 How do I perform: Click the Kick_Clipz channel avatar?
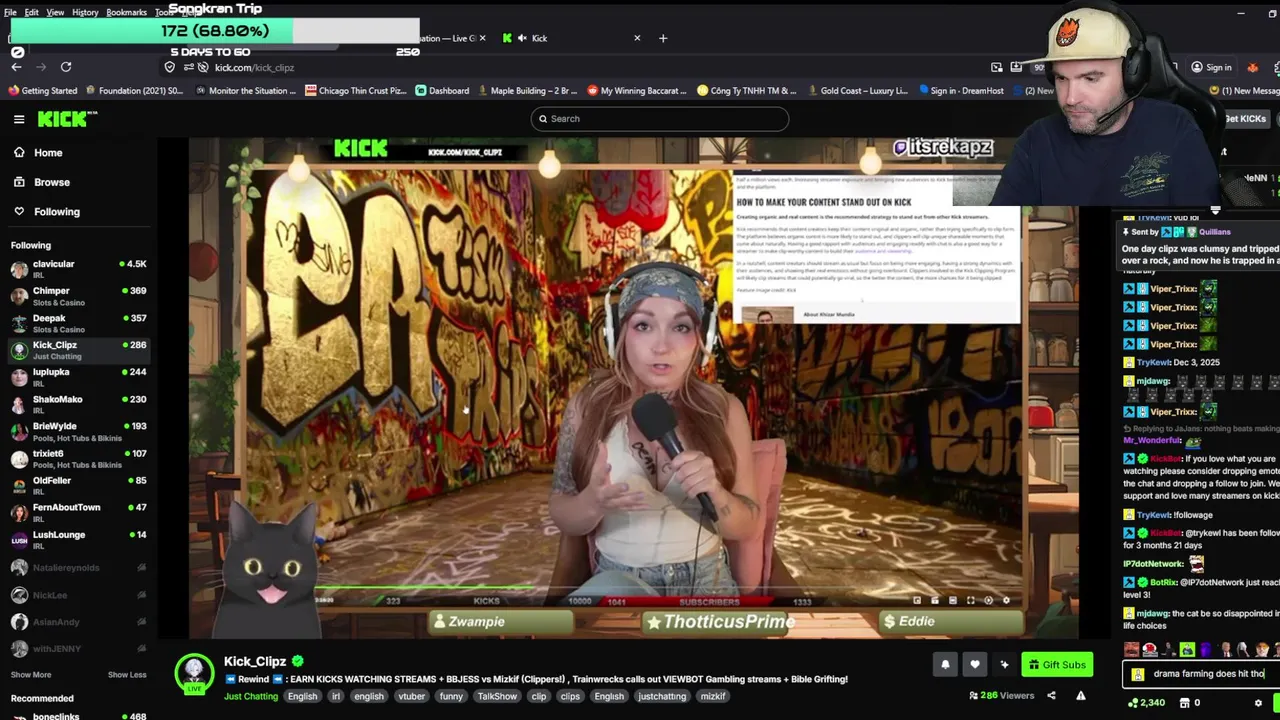click(x=194, y=672)
